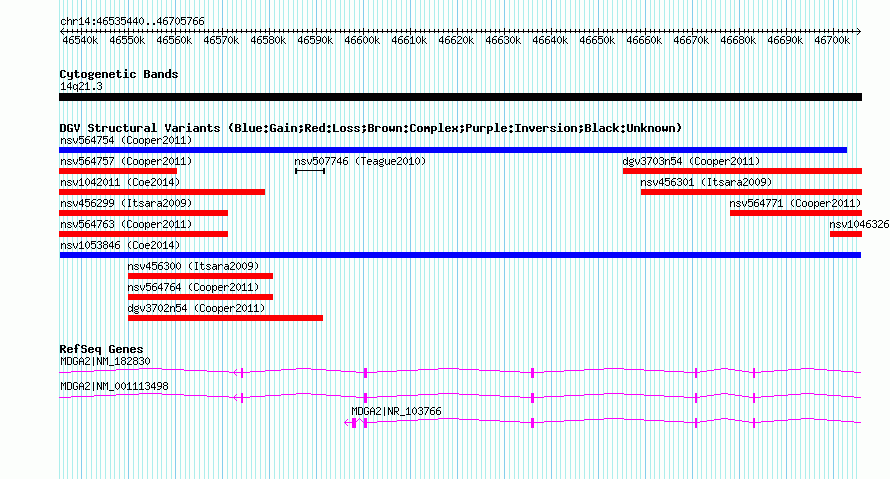Click the black nsv507746 interval marker
Viewport: 890px width, 479px height.
(310, 171)
